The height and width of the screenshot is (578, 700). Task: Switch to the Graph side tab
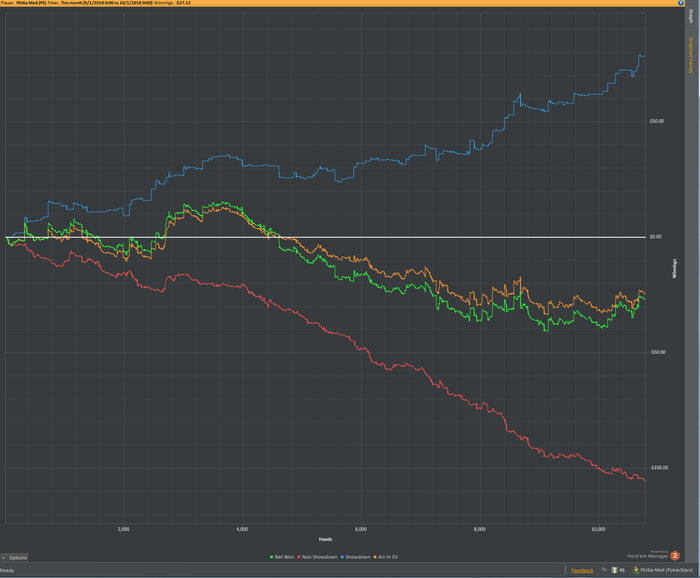click(x=691, y=17)
